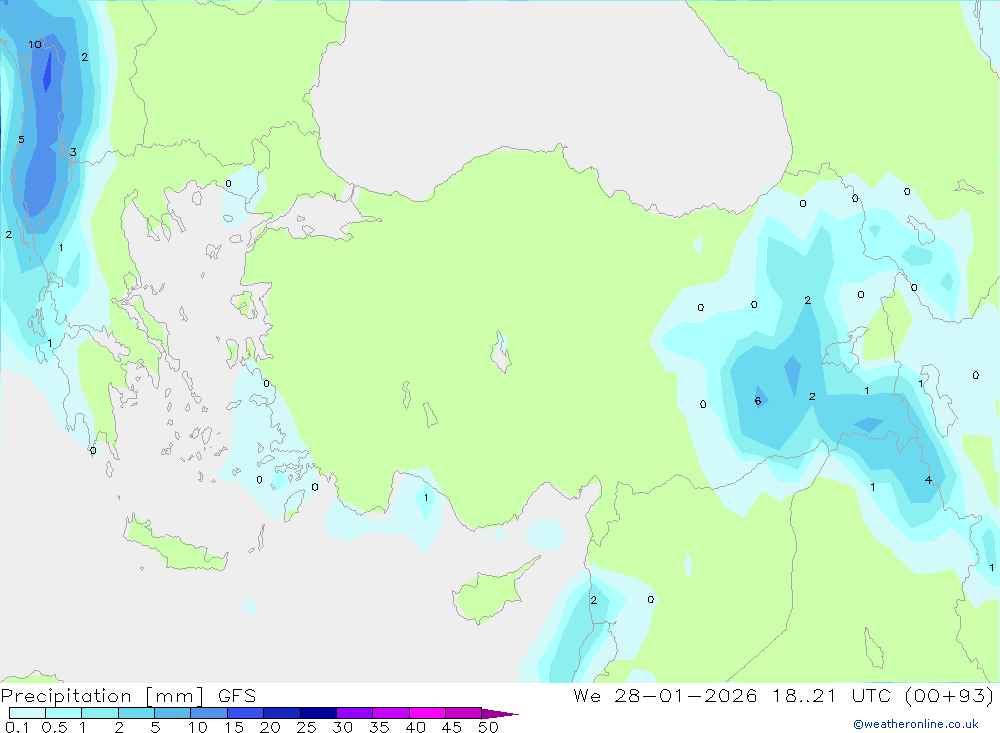
Task: Select legend swatch between 40 and 45
Action: pos(427,713)
